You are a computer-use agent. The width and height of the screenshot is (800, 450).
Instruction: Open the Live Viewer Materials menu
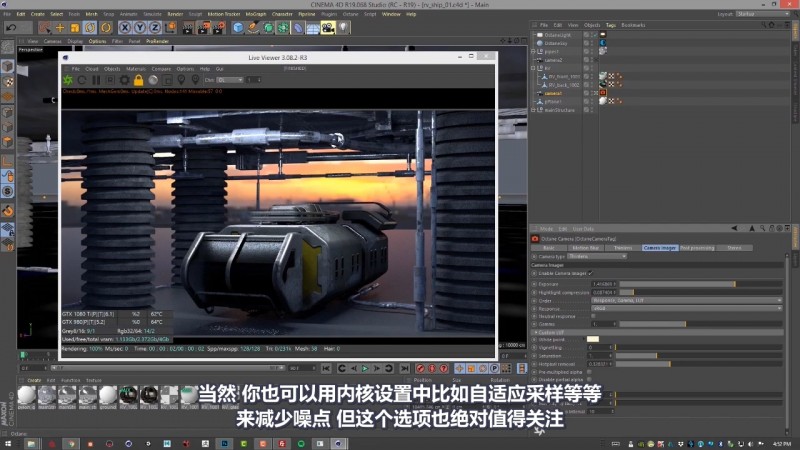click(x=136, y=69)
